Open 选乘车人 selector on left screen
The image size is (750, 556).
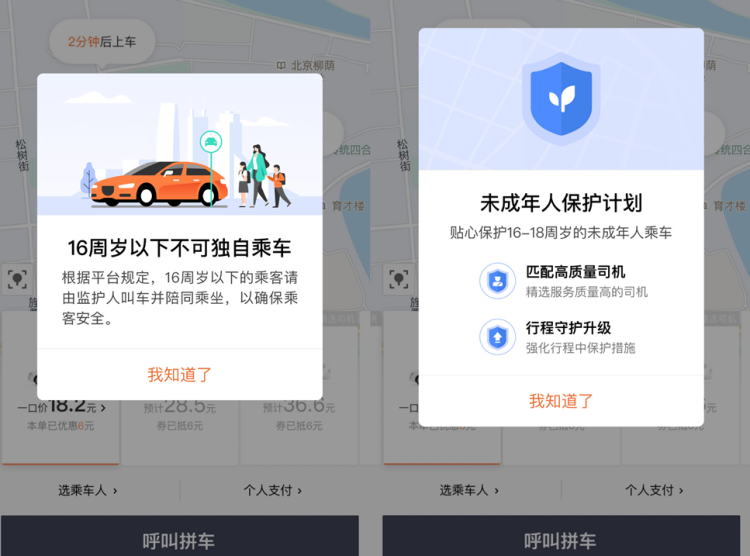[x=88, y=490]
